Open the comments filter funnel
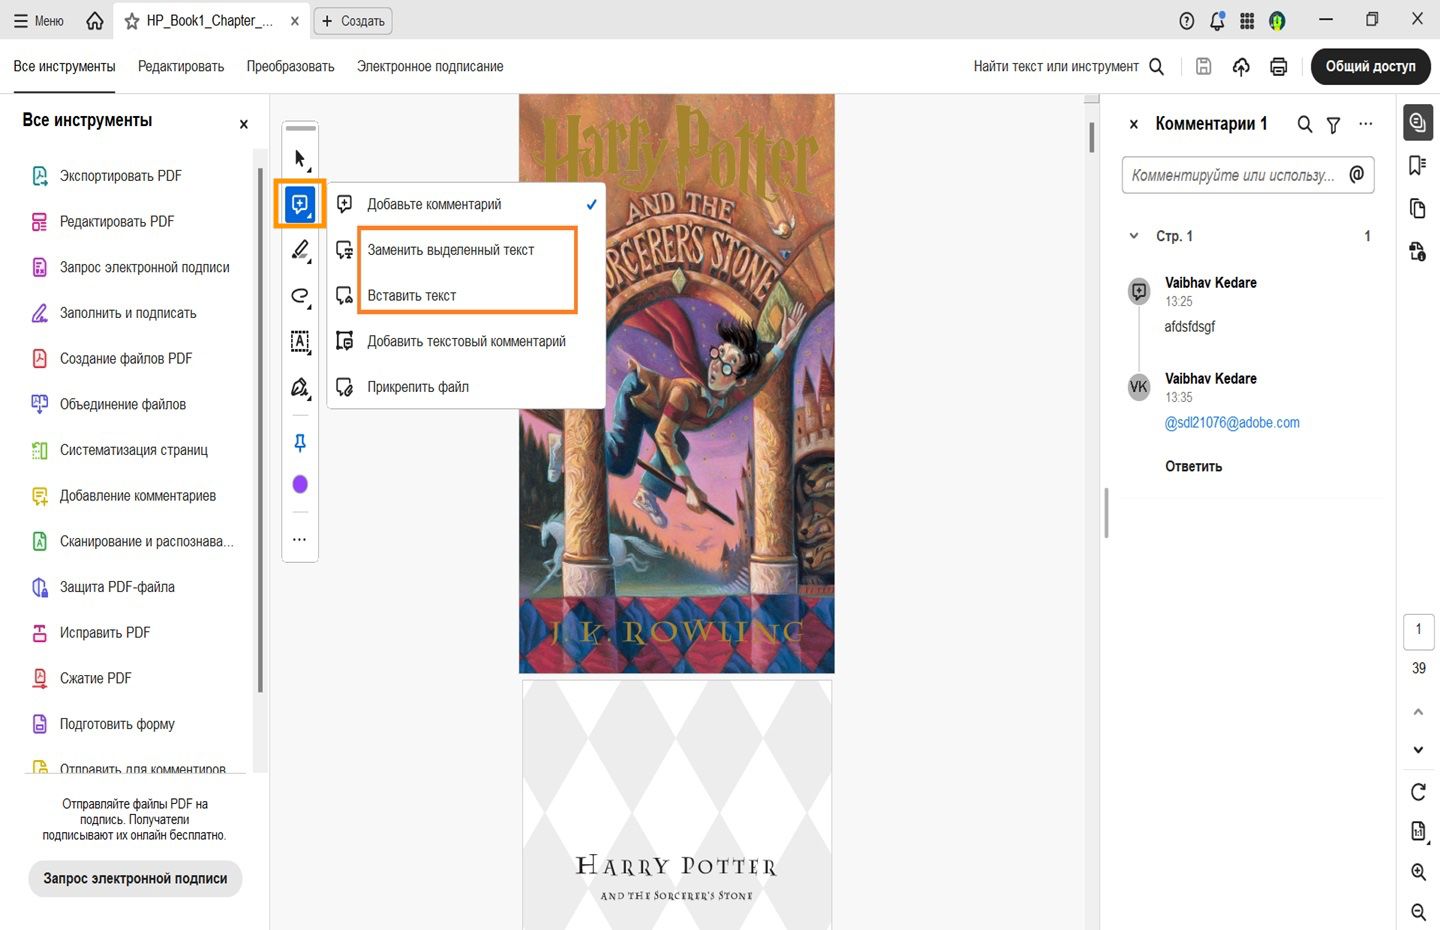The image size is (1440, 930). tap(1333, 125)
